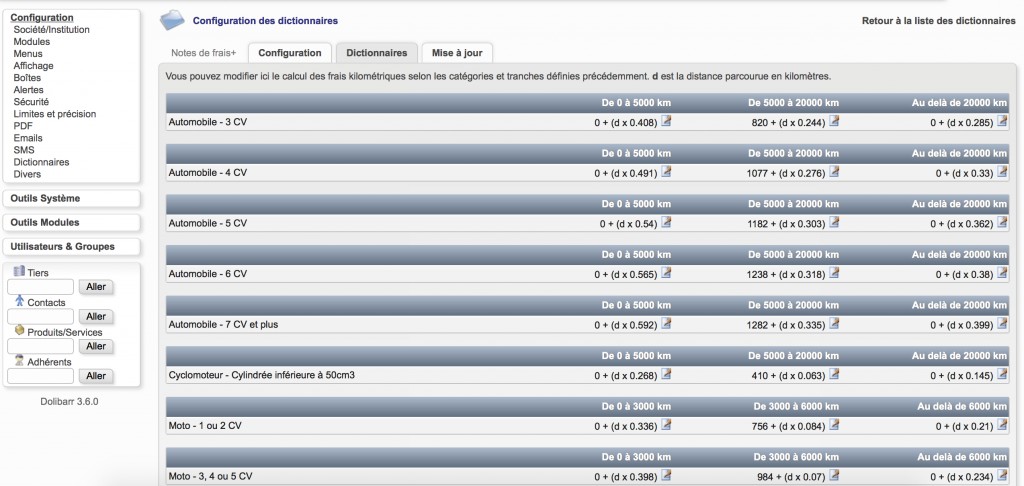This screenshot has width=1024, height=486.
Task: Open the Emails menu entry
Action: 28,138
